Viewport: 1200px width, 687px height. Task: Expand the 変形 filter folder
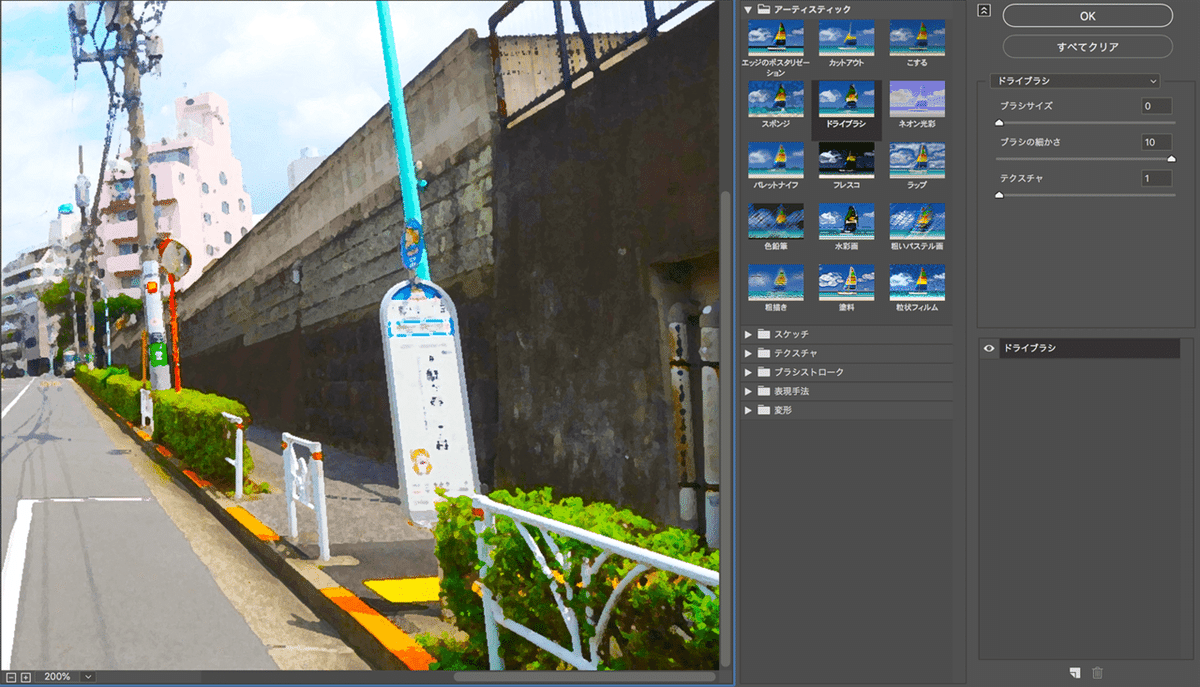747,410
